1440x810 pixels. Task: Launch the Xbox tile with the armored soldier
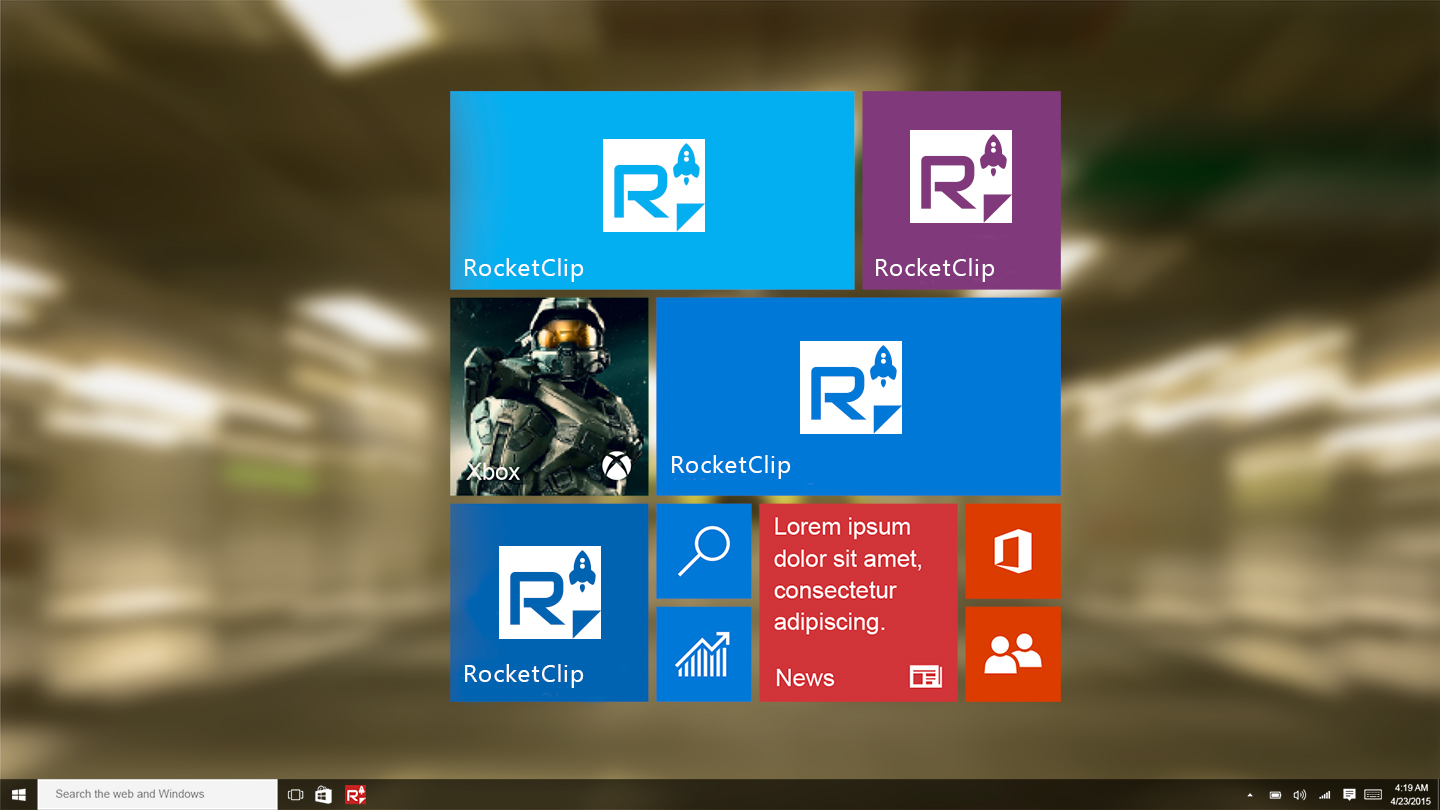click(549, 396)
